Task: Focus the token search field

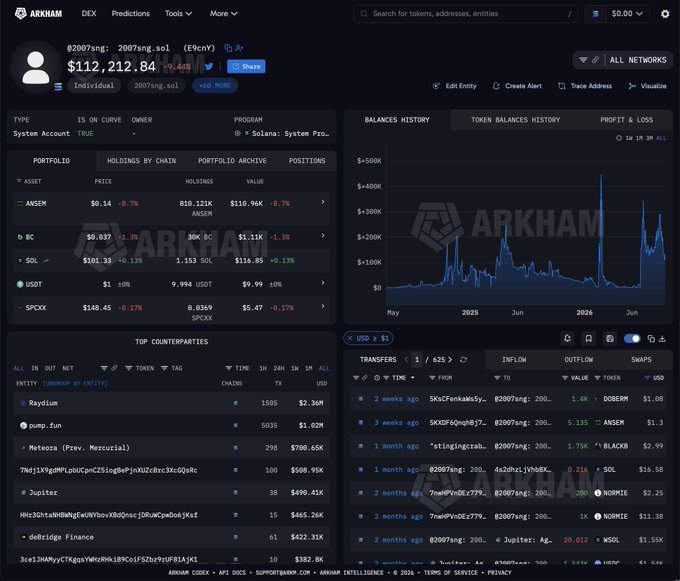Action: point(465,14)
